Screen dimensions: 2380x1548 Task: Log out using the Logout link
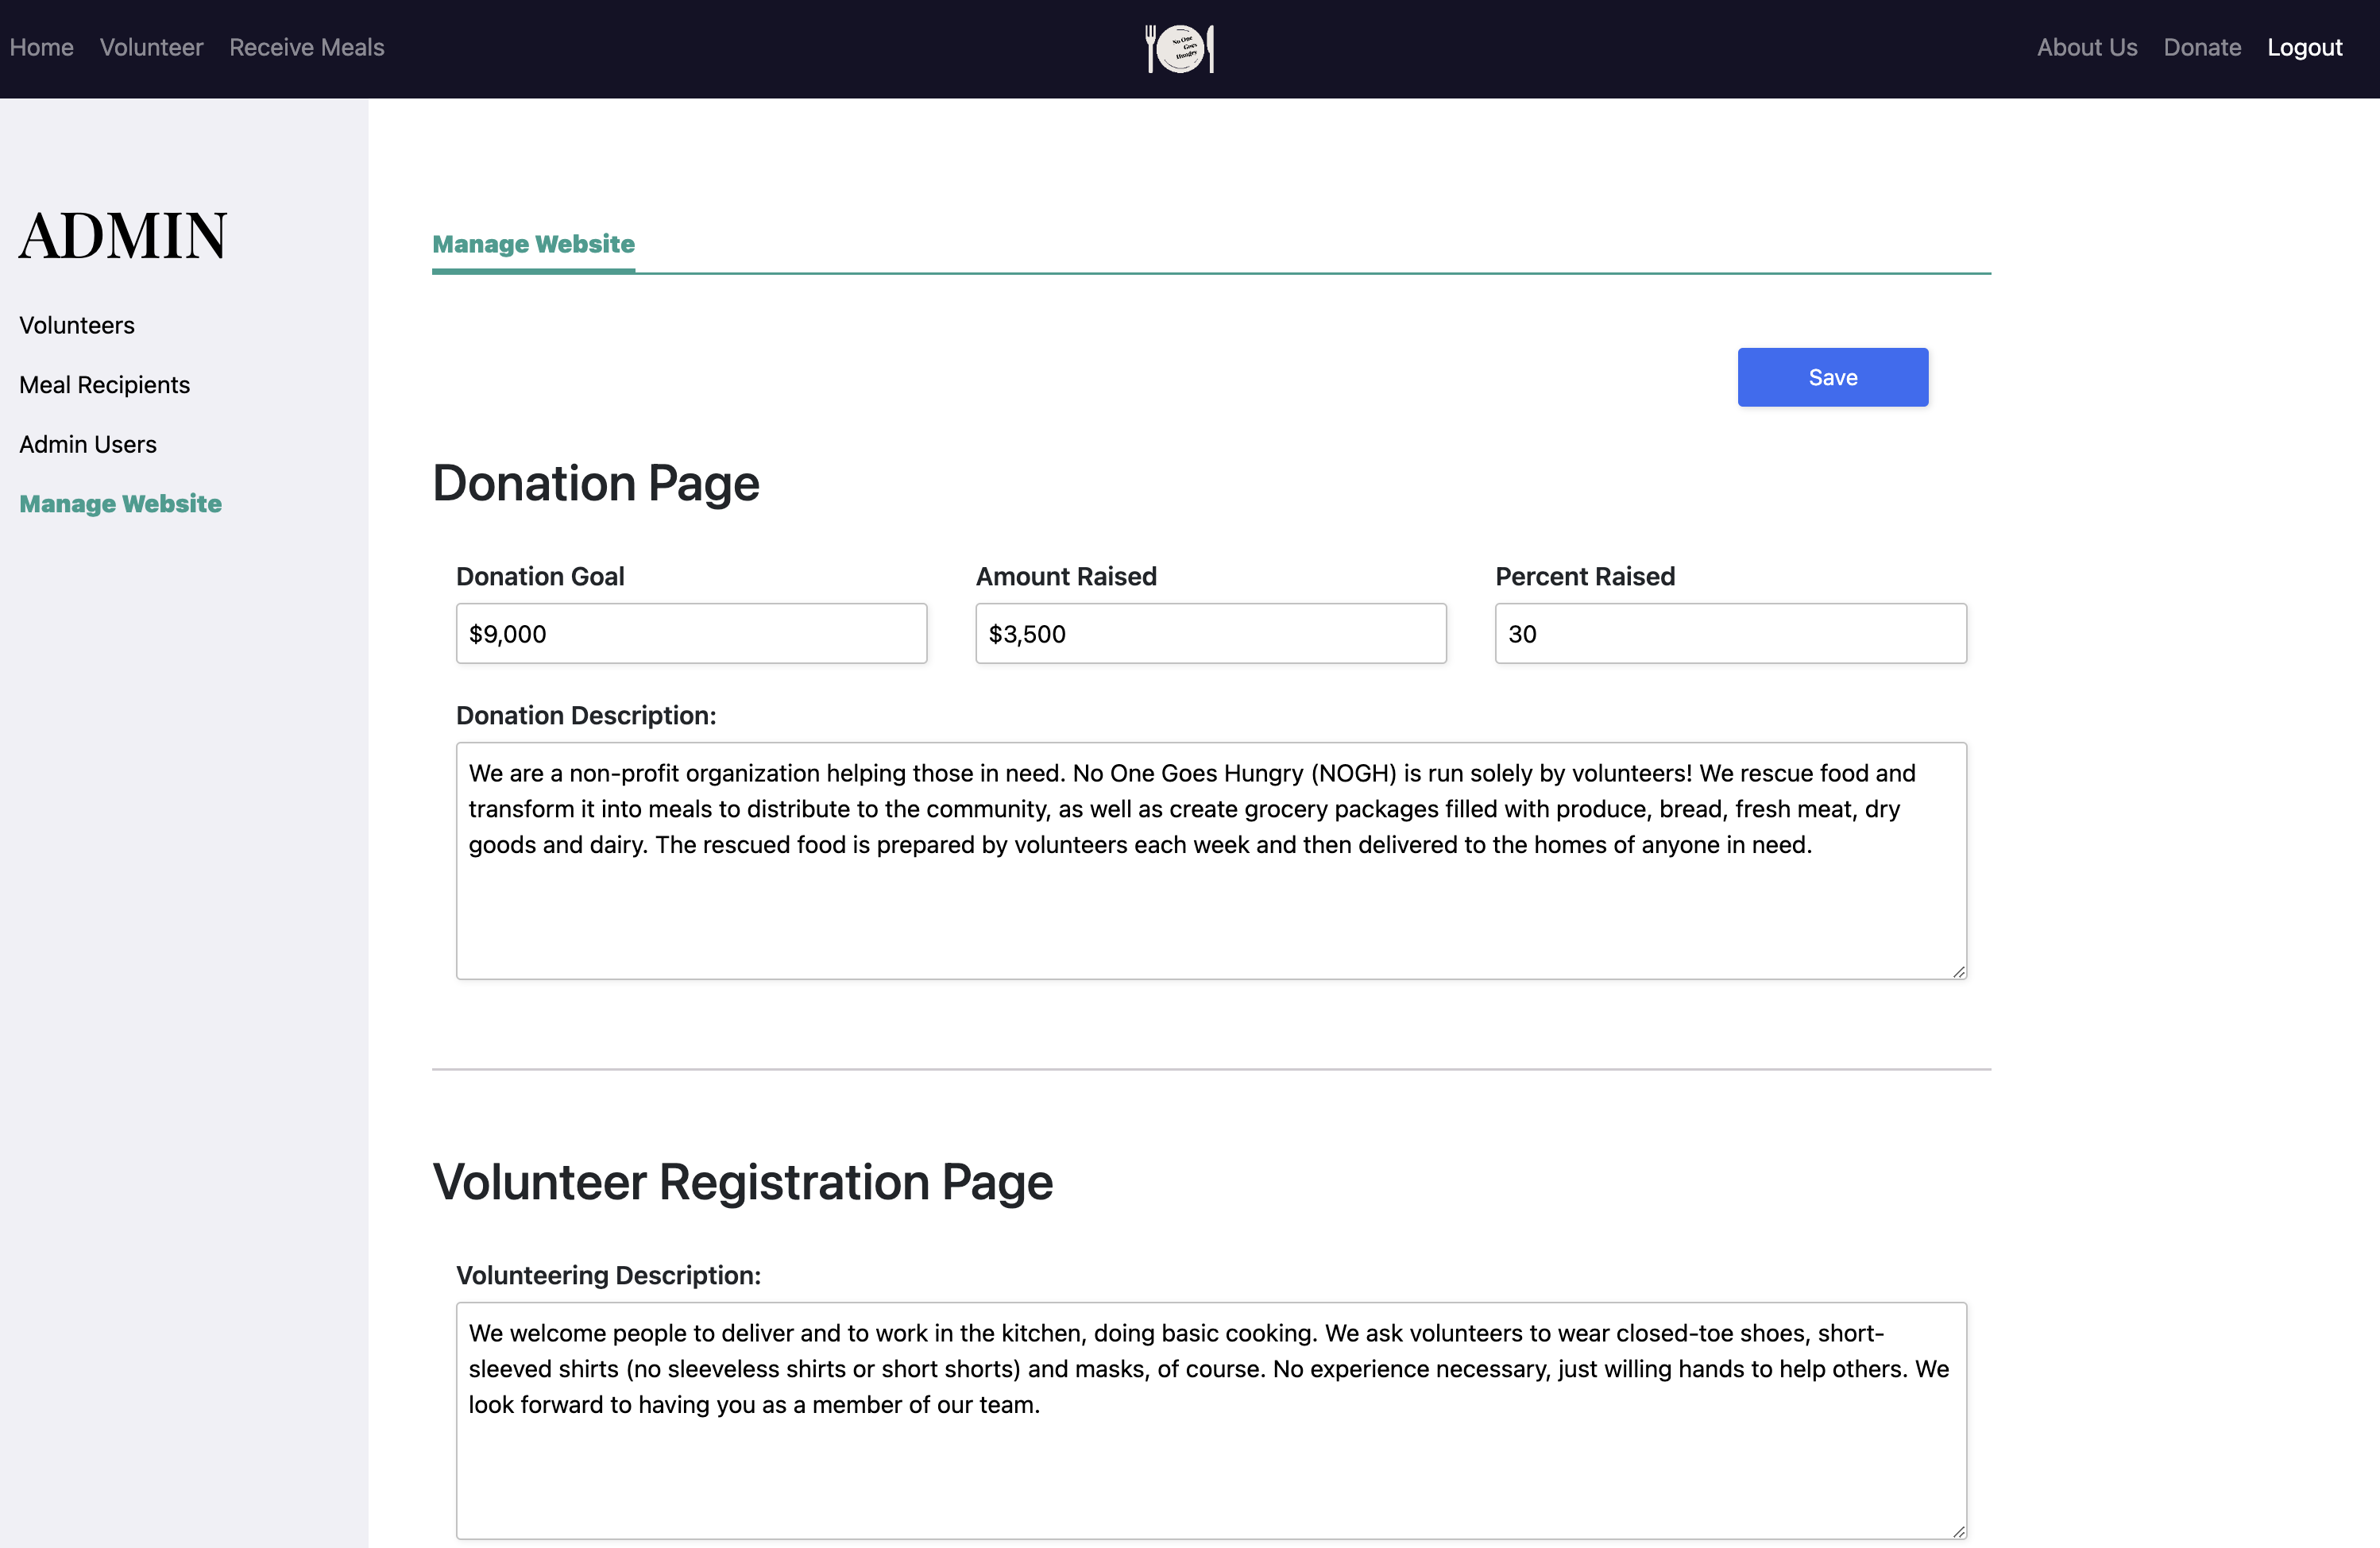[x=2304, y=47]
